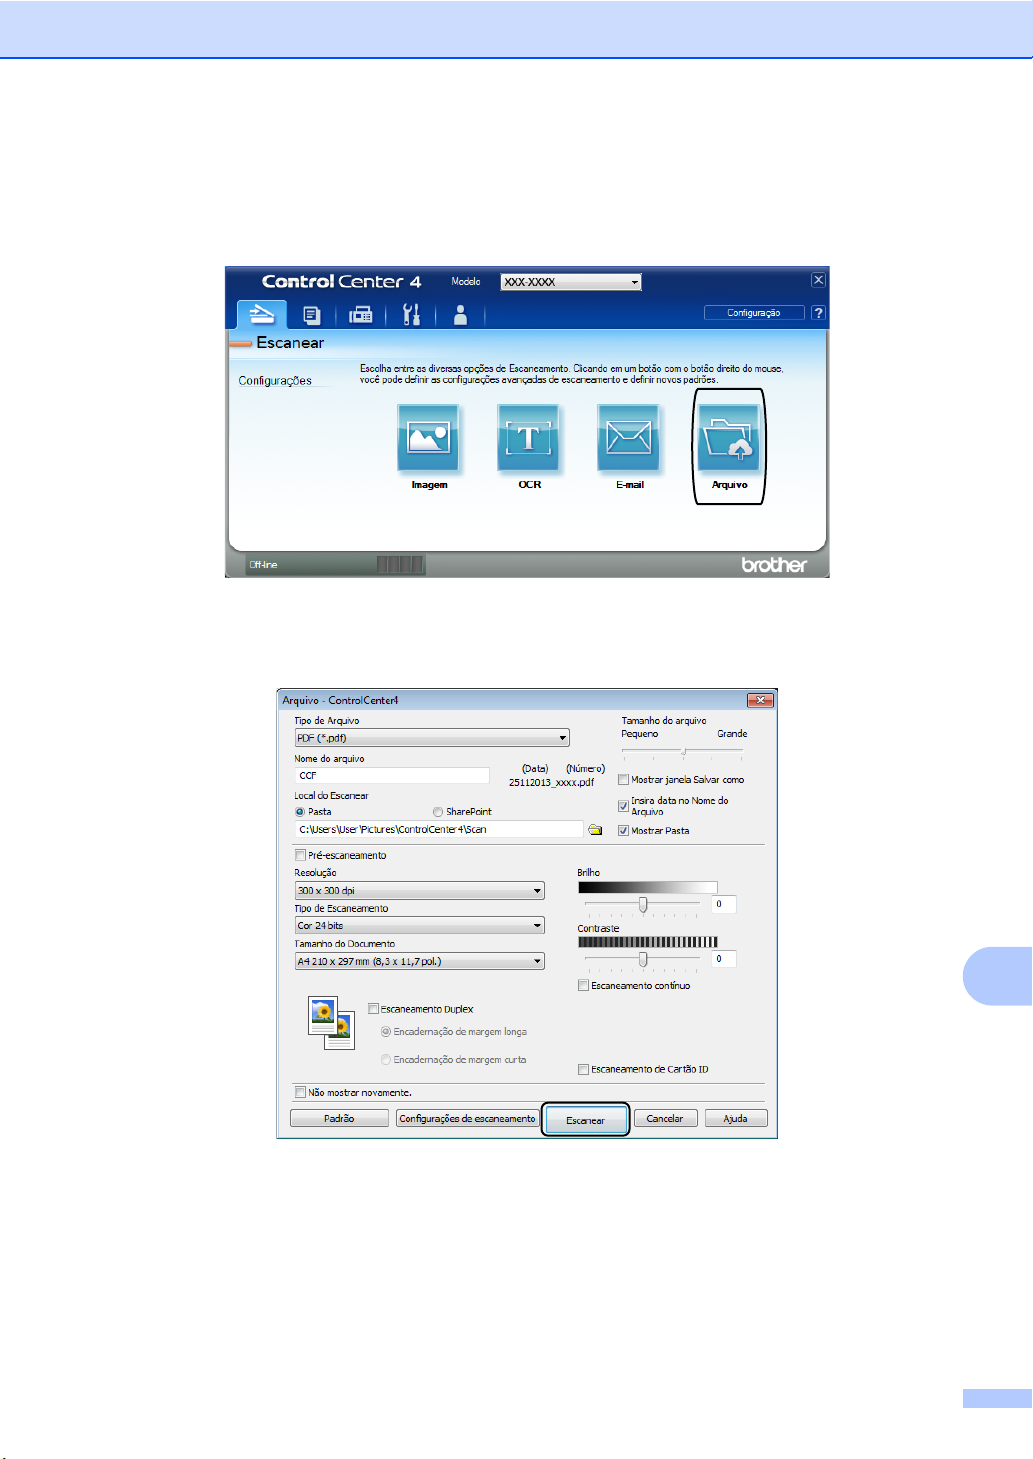Switch to the Escanear scan tab
1033x1459 pixels.
pos(261,314)
